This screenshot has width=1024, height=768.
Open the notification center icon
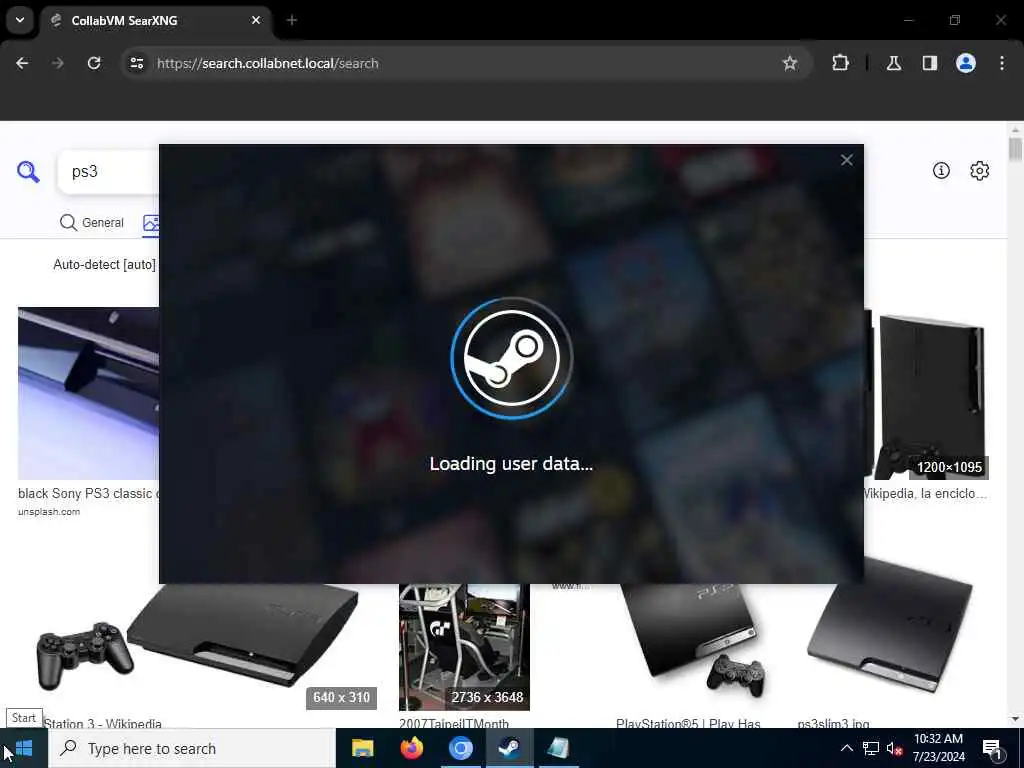(x=993, y=749)
